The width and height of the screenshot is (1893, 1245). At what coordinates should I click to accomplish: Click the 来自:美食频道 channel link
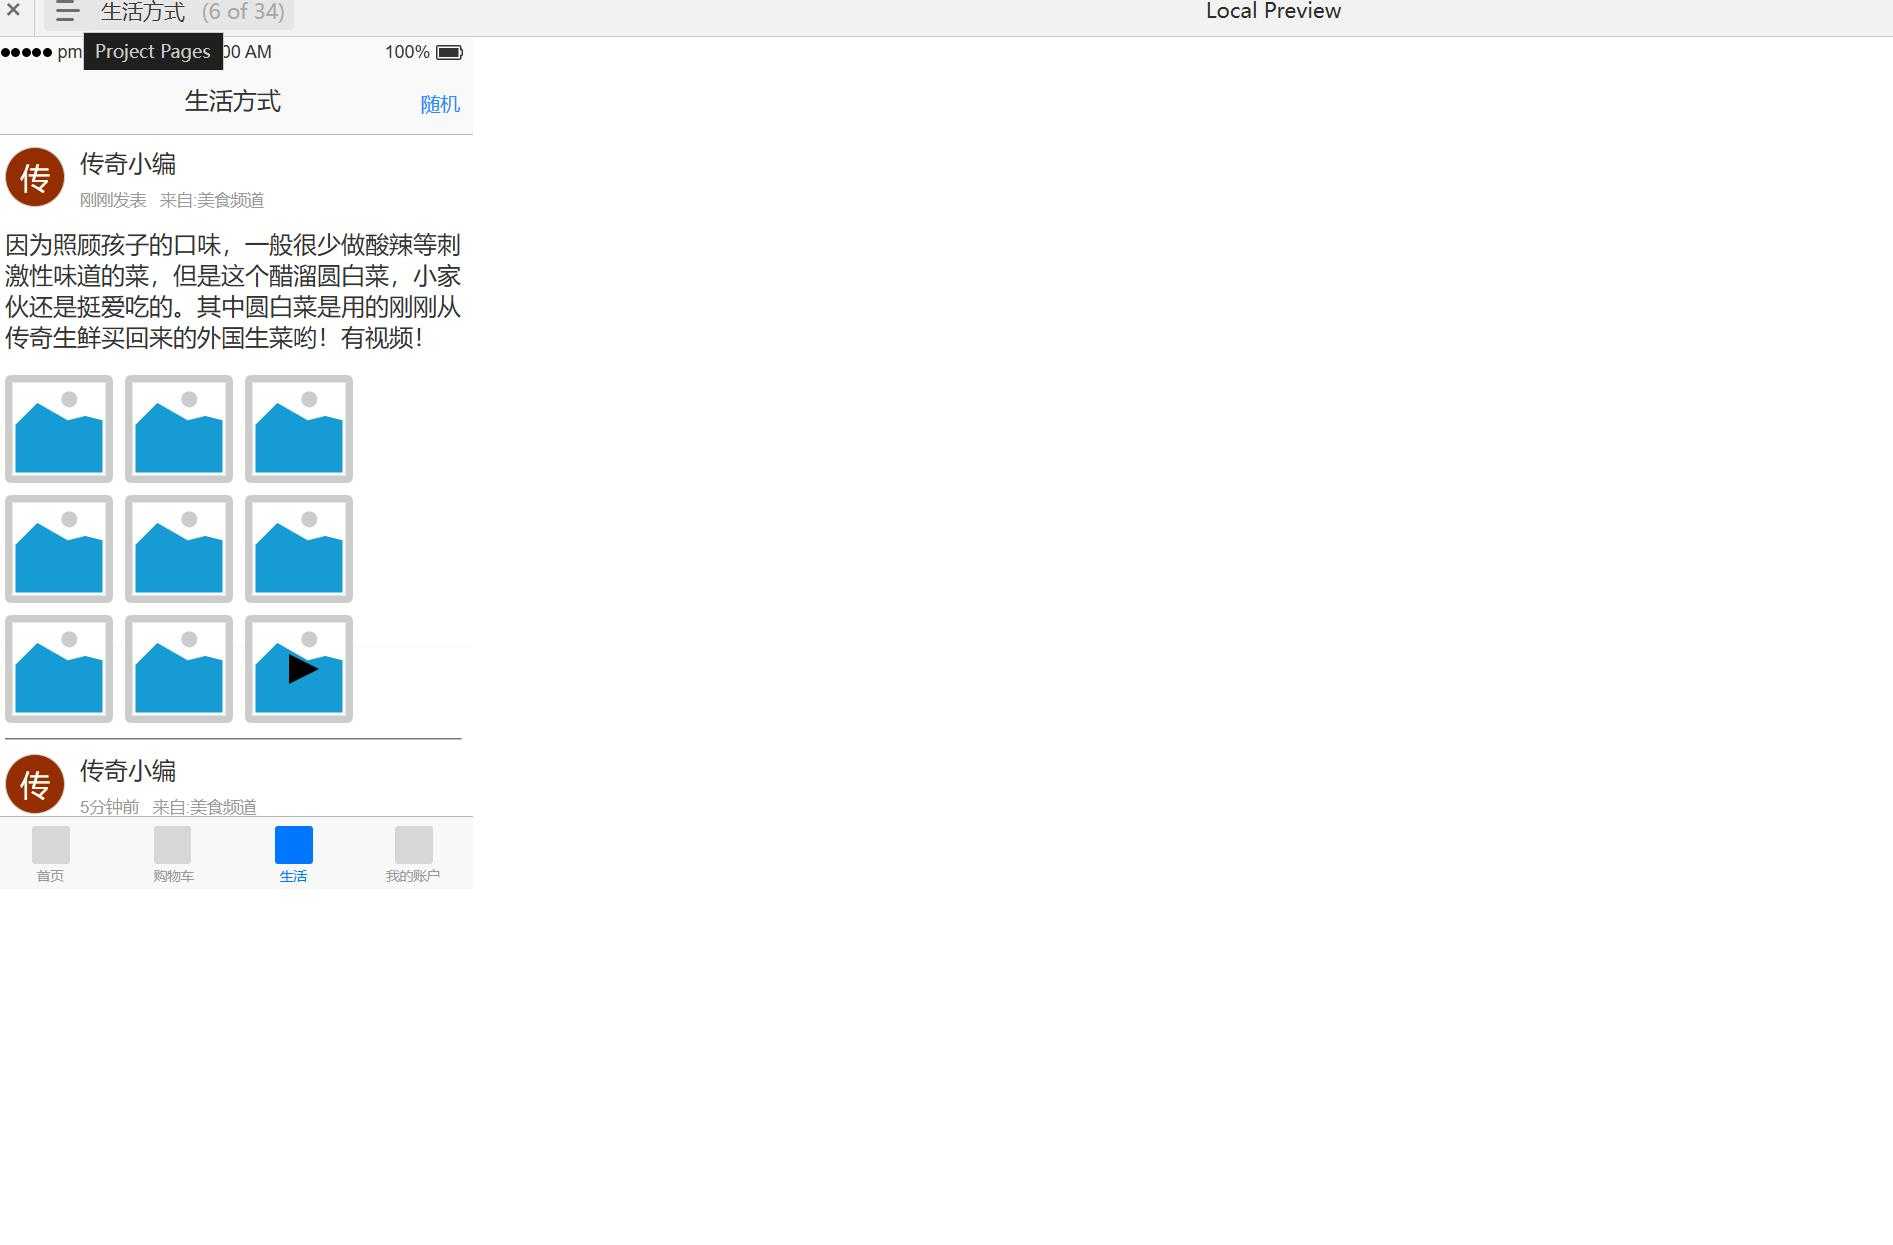tap(212, 200)
